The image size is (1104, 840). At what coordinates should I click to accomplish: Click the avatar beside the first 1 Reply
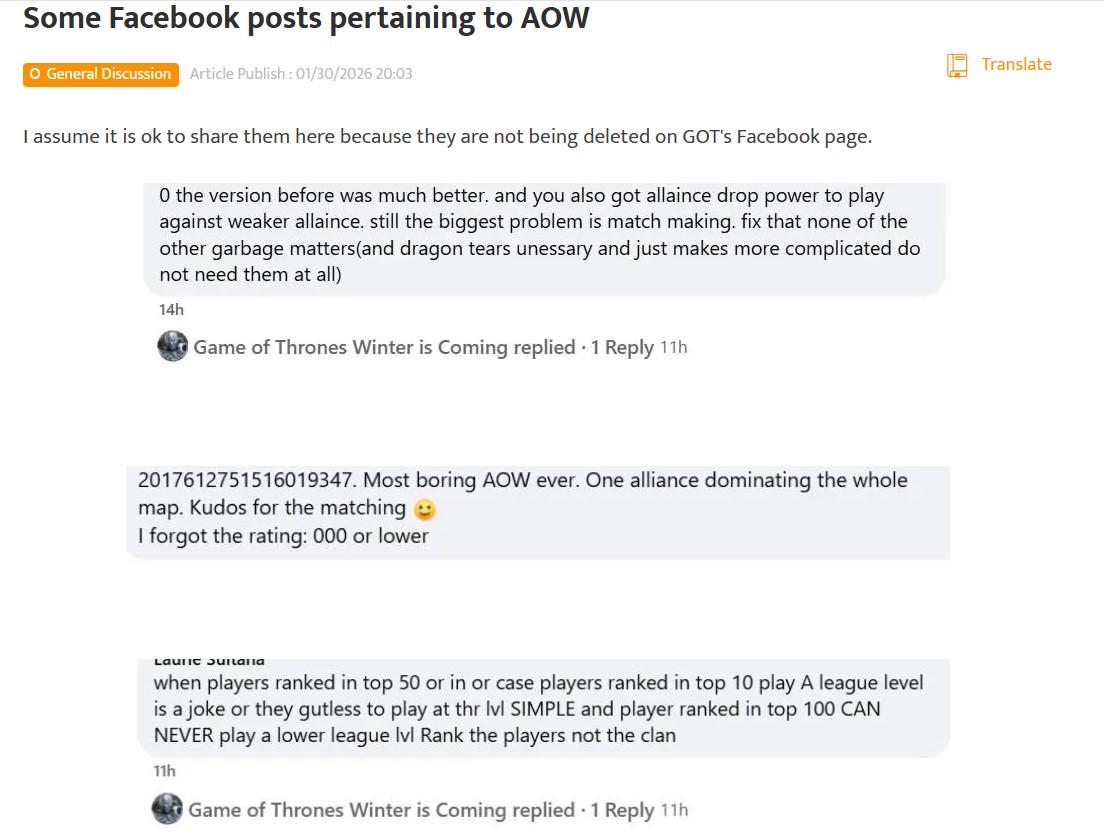[x=173, y=346]
